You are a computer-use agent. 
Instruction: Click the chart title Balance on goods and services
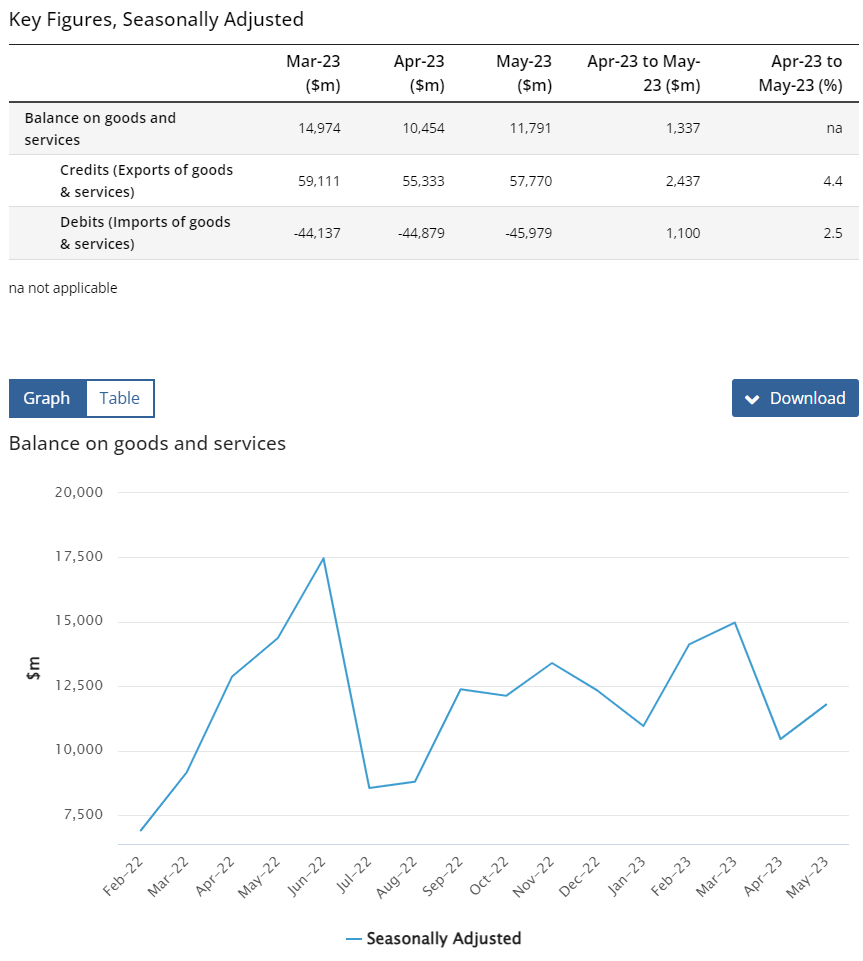(x=148, y=443)
